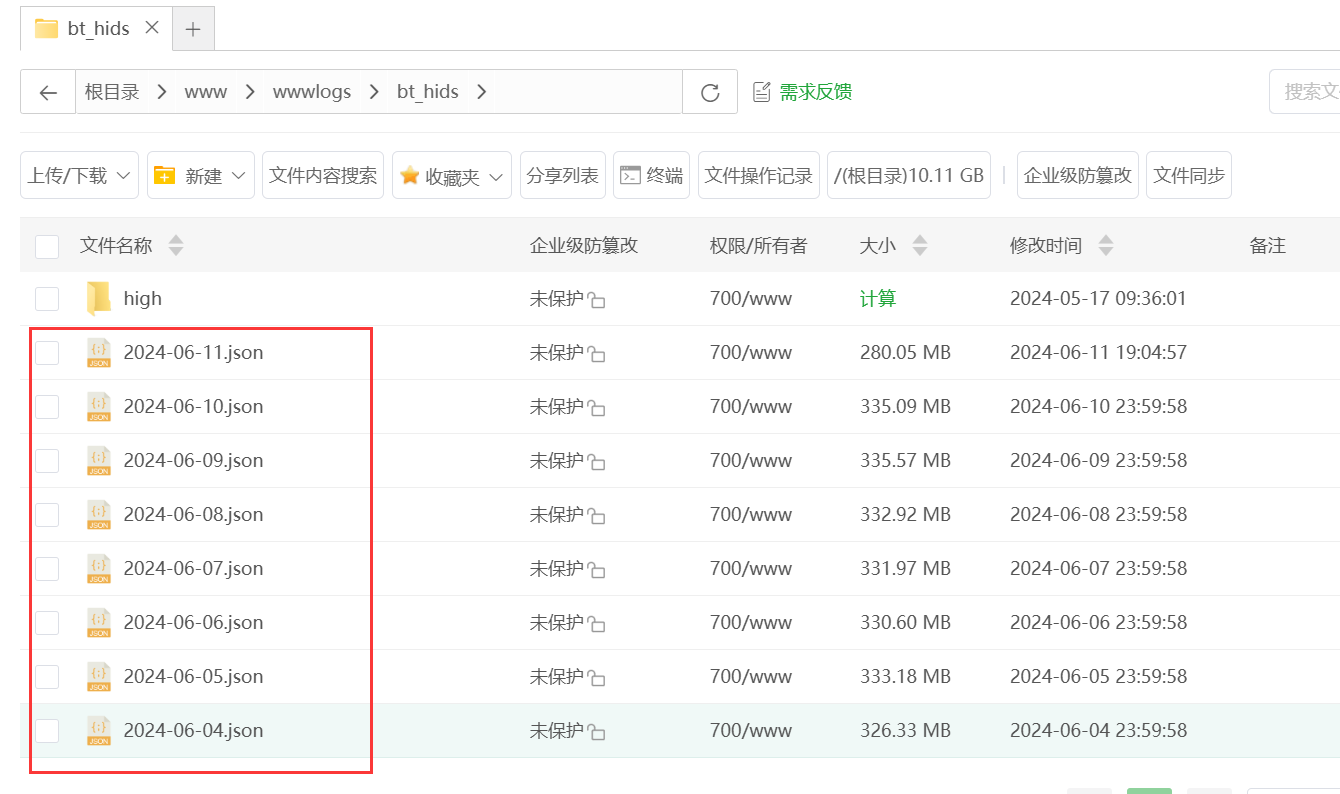This screenshot has width=1340, height=794.
Task: Click the 需求反馈 link
Action: 816,92
